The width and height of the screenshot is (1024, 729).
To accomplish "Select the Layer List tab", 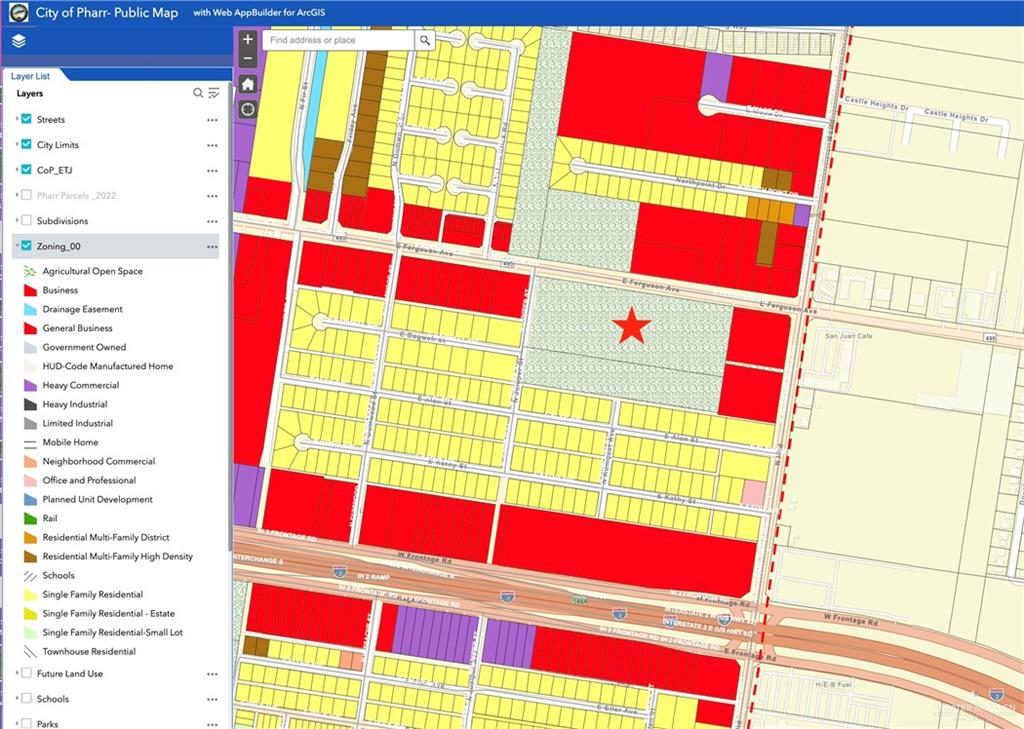I will click(30, 76).
